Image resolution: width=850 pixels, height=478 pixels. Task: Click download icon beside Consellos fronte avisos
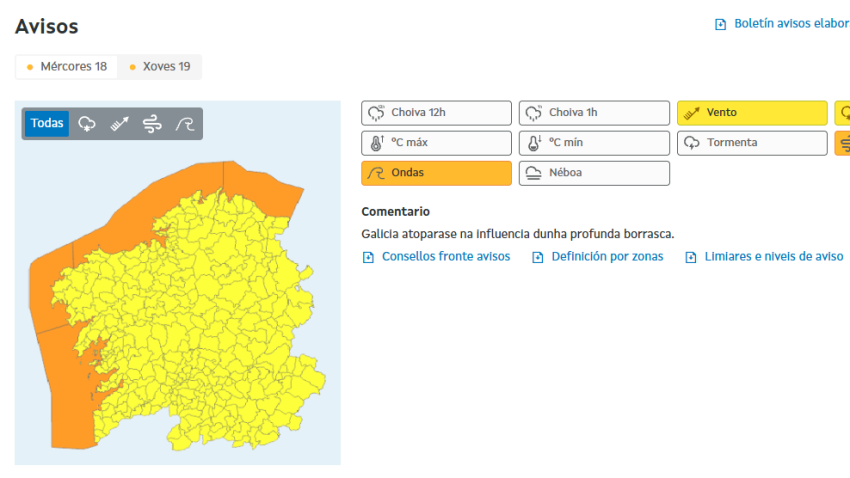pyautogui.click(x=368, y=257)
